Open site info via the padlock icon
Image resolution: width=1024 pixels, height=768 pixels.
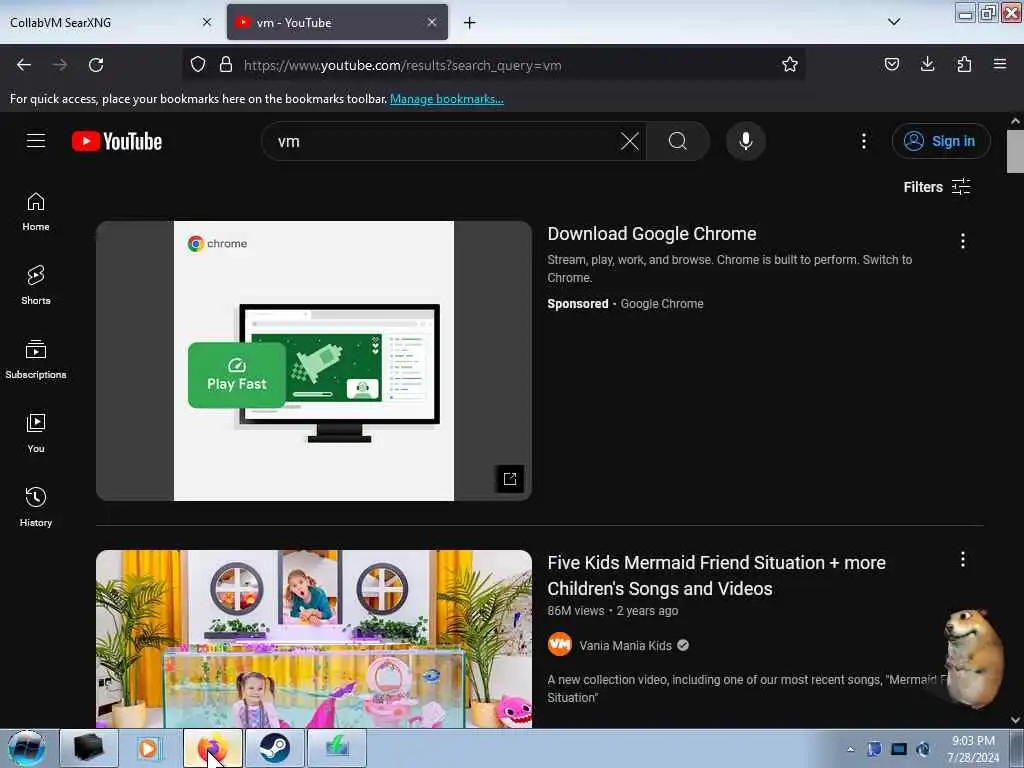point(226,65)
